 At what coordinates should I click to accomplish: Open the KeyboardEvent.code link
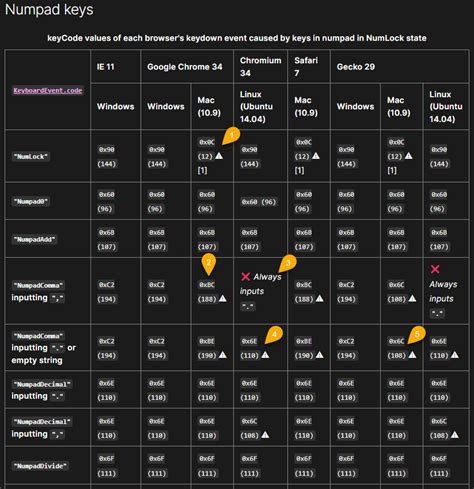click(x=48, y=91)
